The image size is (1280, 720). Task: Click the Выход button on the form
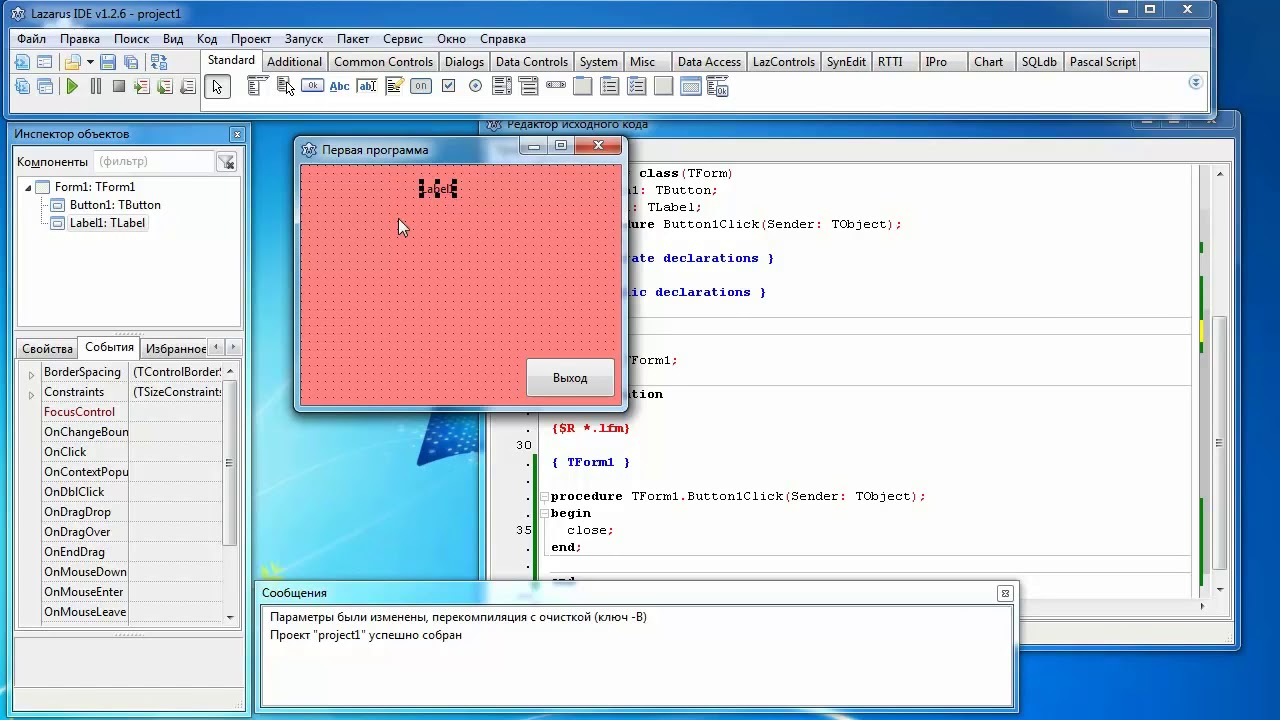(570, 378)
